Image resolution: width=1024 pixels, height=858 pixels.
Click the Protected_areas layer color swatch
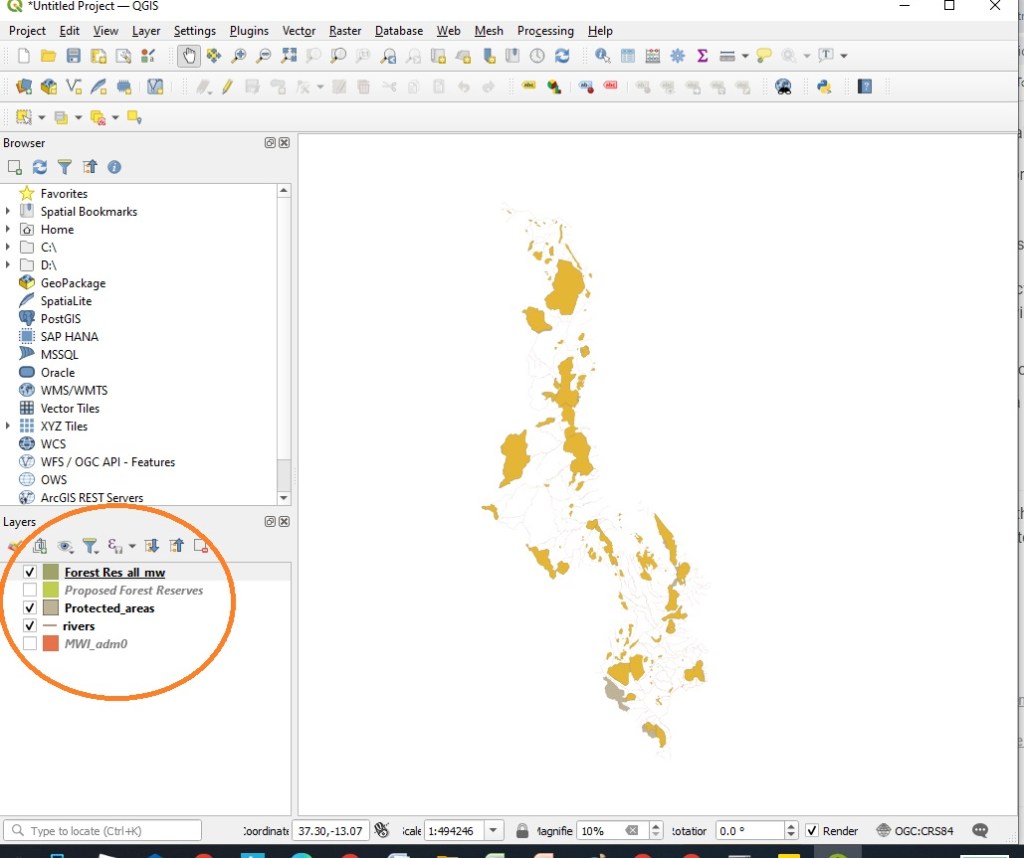click(51, 608)
